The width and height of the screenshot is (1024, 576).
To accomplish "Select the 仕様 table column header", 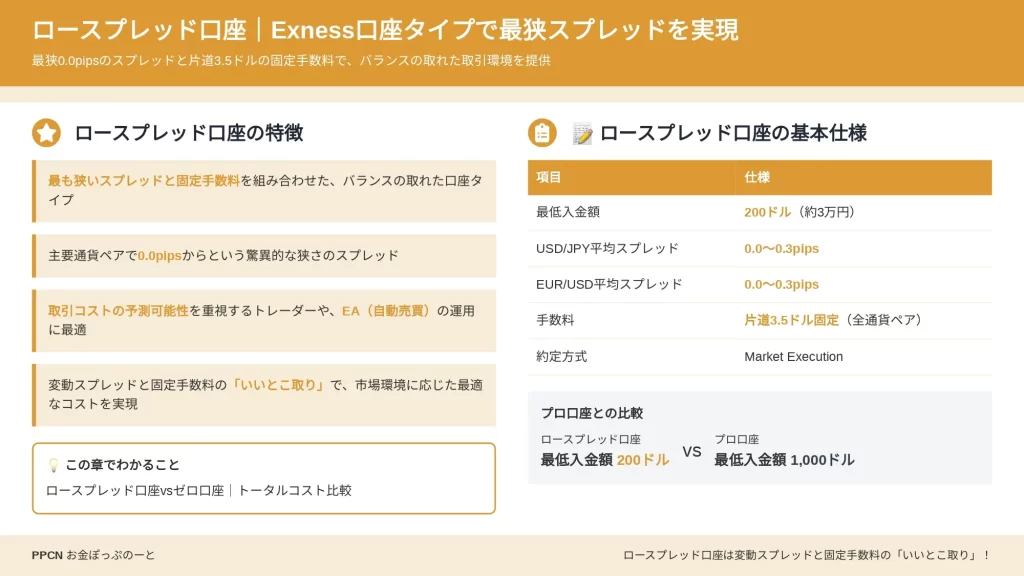I will (863, 178).
